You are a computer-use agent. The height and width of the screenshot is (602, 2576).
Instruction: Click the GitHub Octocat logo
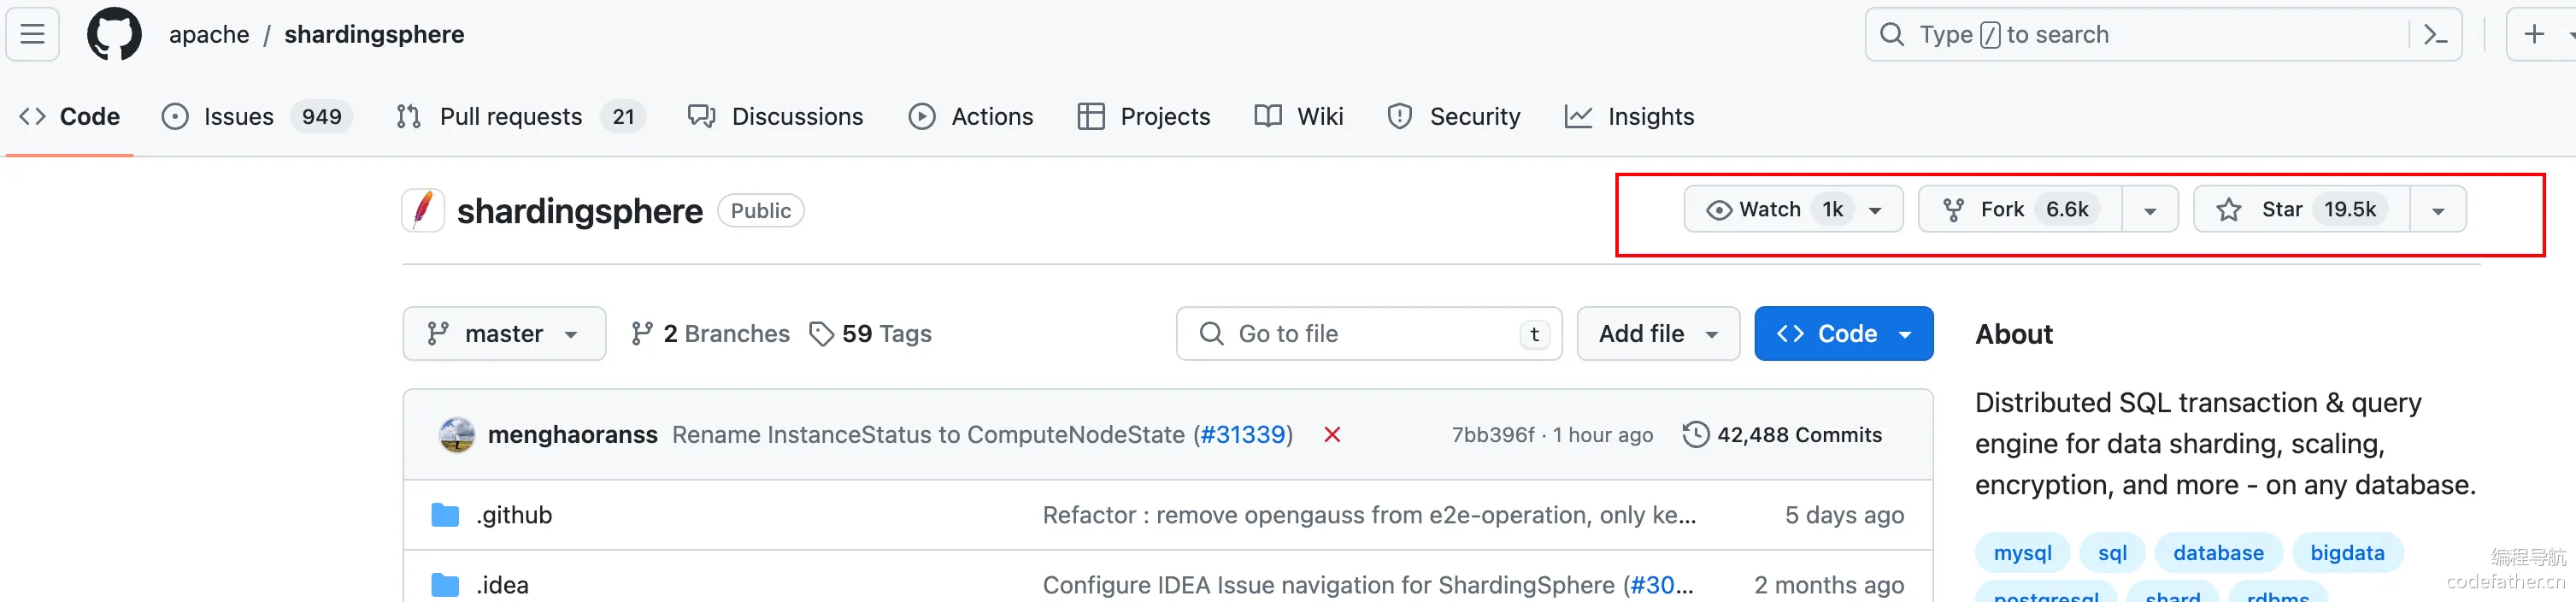point(114,34)
